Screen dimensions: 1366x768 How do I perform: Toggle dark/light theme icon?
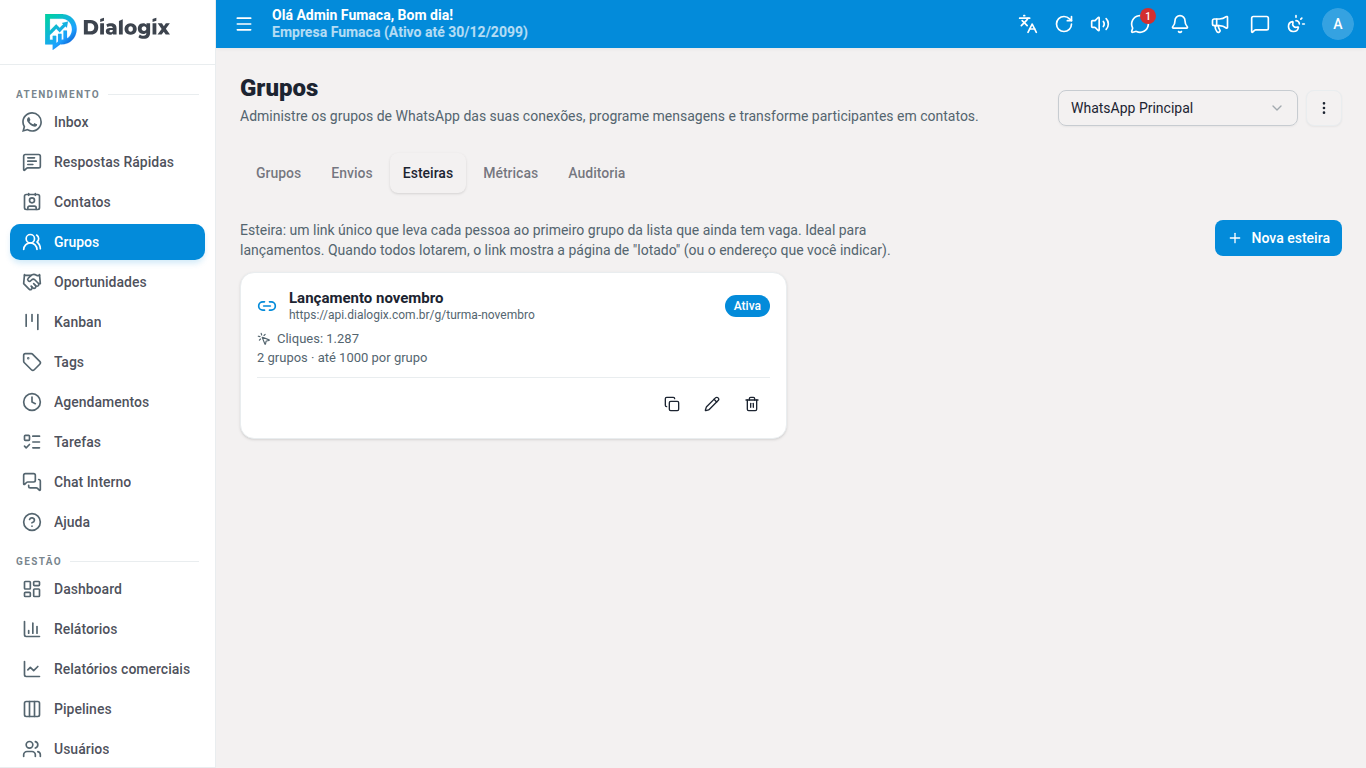pyautogui.click(x=1297, y=24)
